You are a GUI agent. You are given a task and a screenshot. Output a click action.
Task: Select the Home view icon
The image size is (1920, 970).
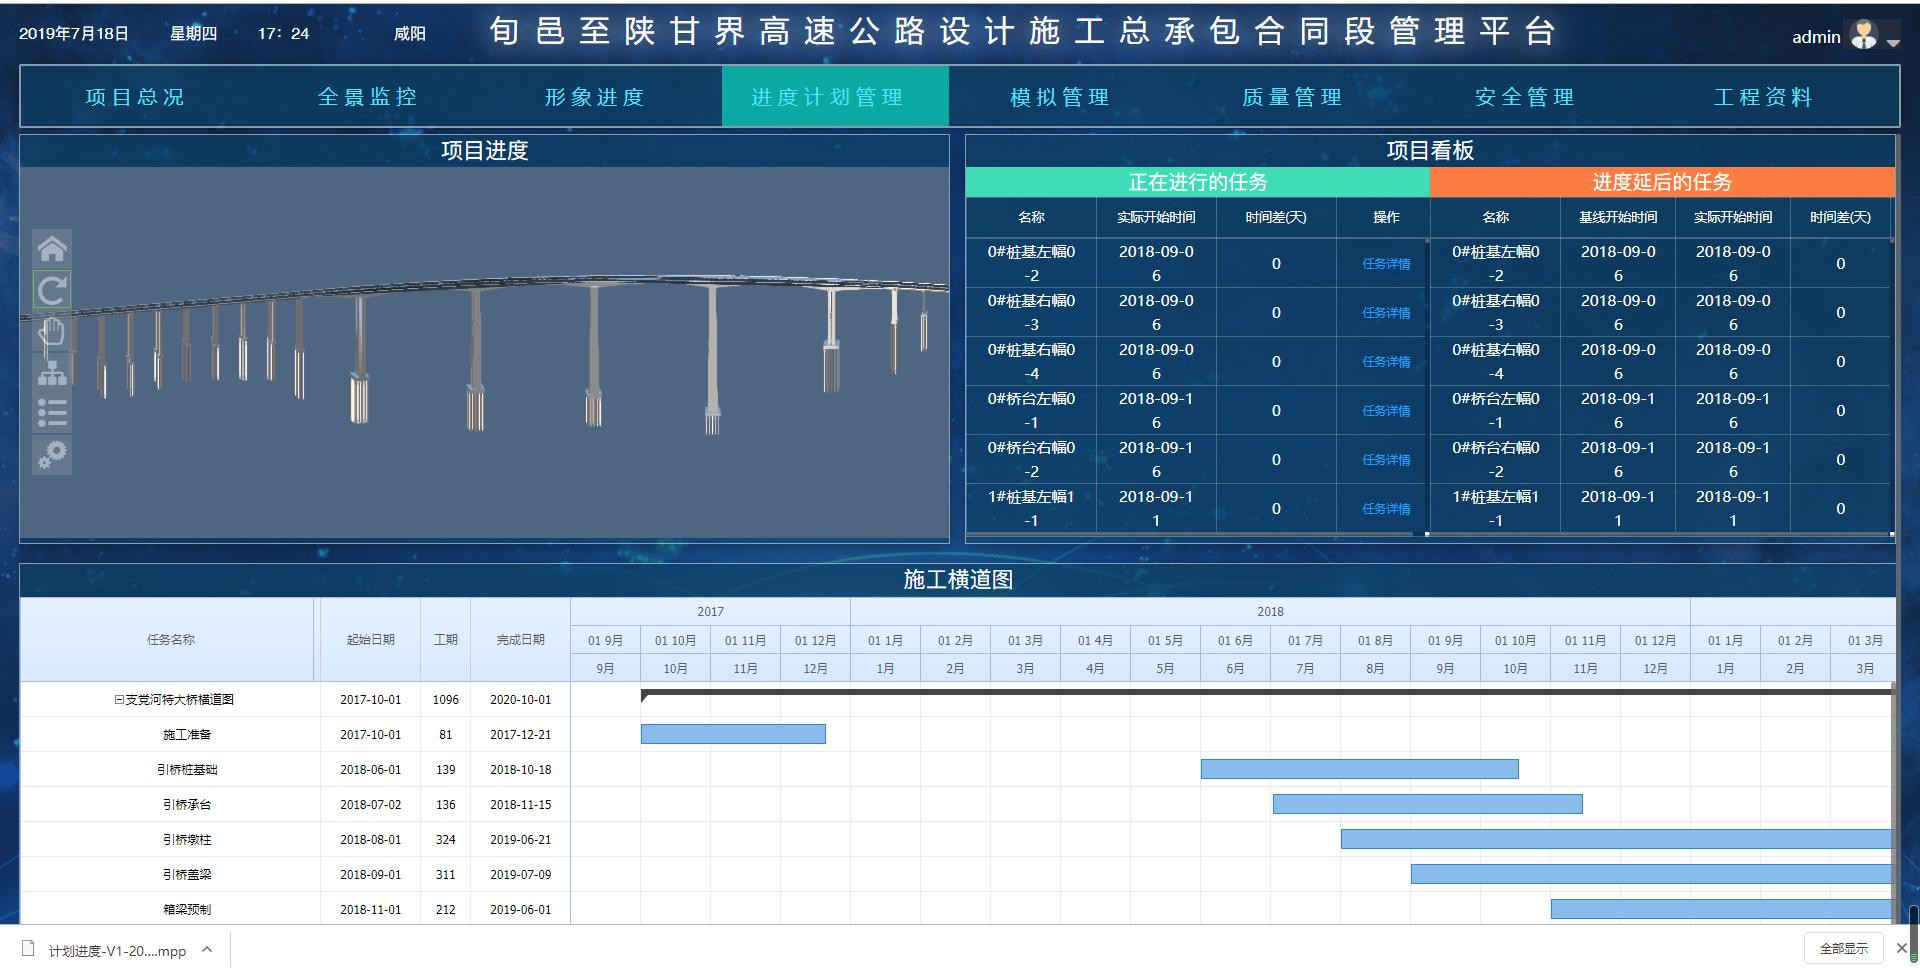51,247
